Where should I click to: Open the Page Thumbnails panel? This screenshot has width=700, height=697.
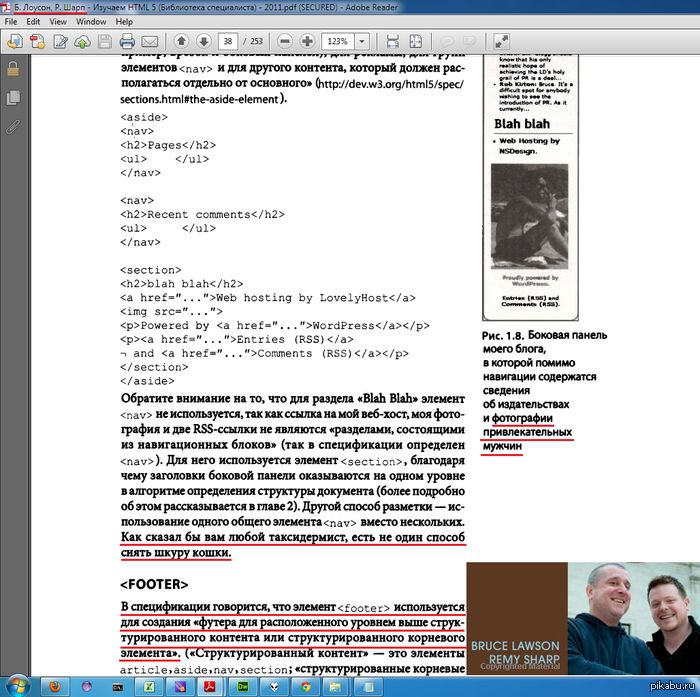click(13, 98)
